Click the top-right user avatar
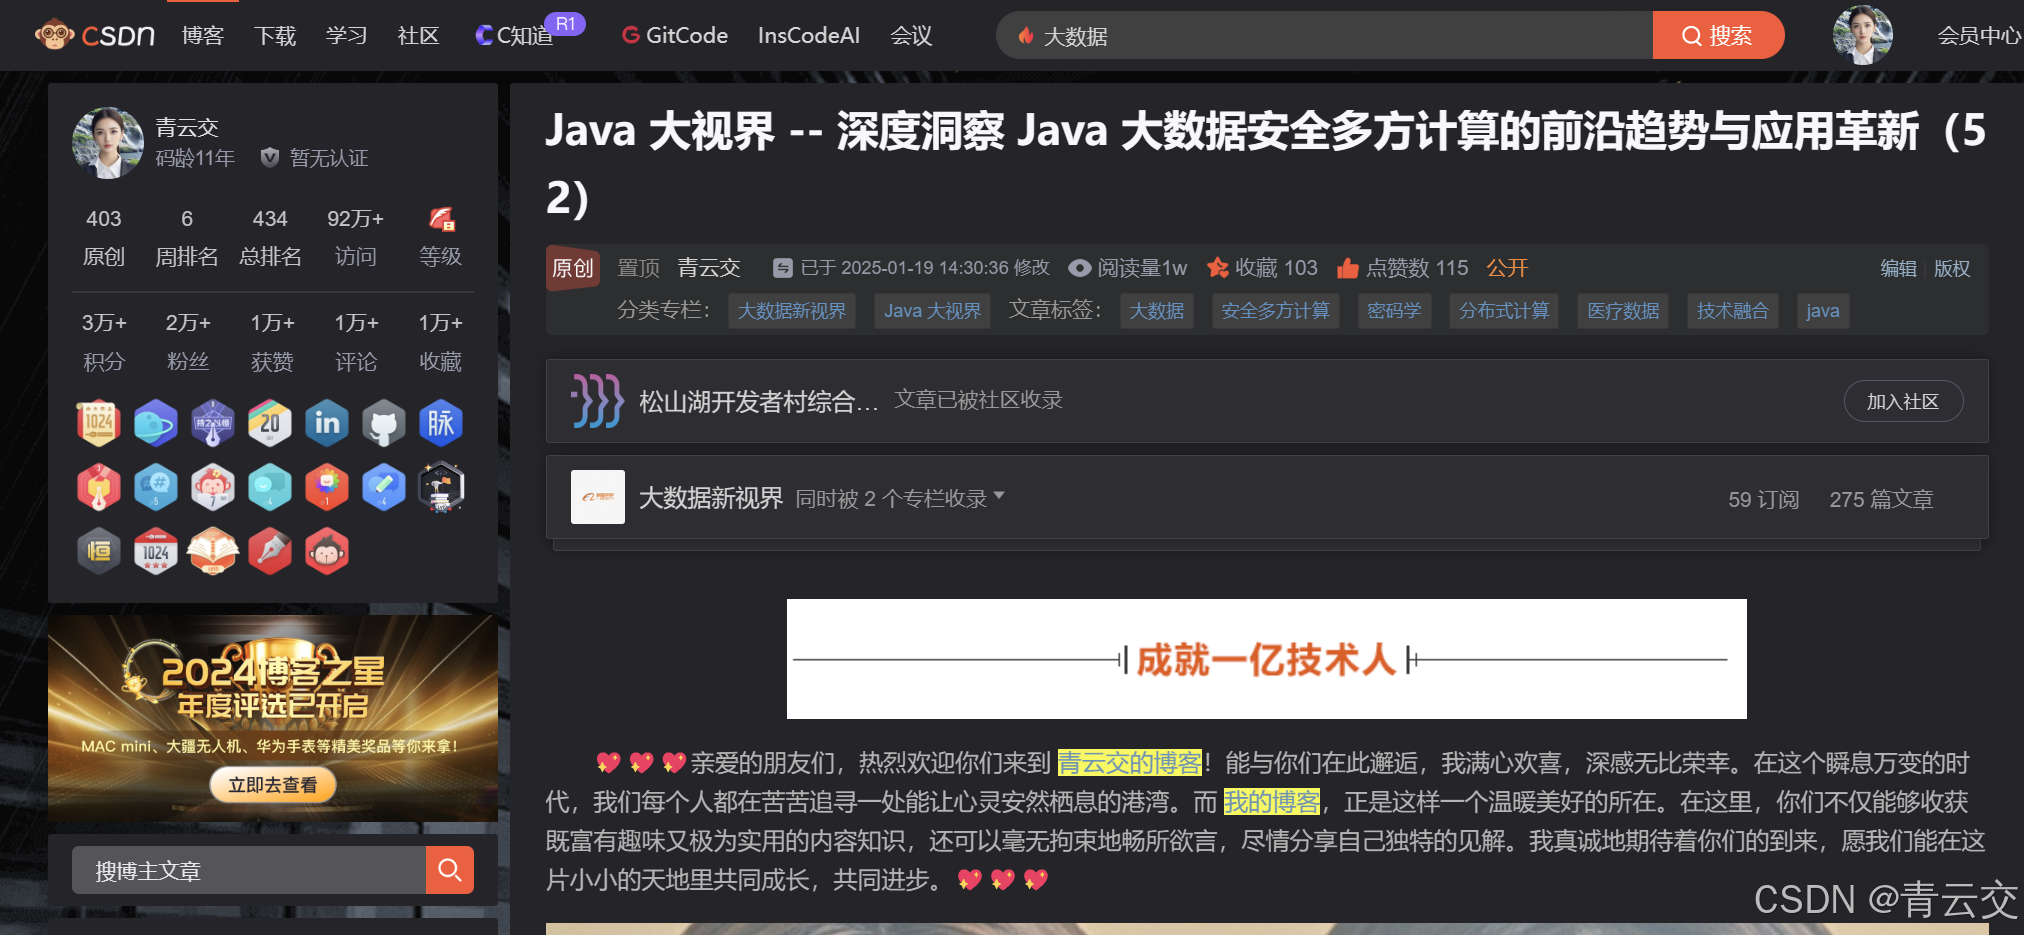2024x935 pixels. [1862, 35]
